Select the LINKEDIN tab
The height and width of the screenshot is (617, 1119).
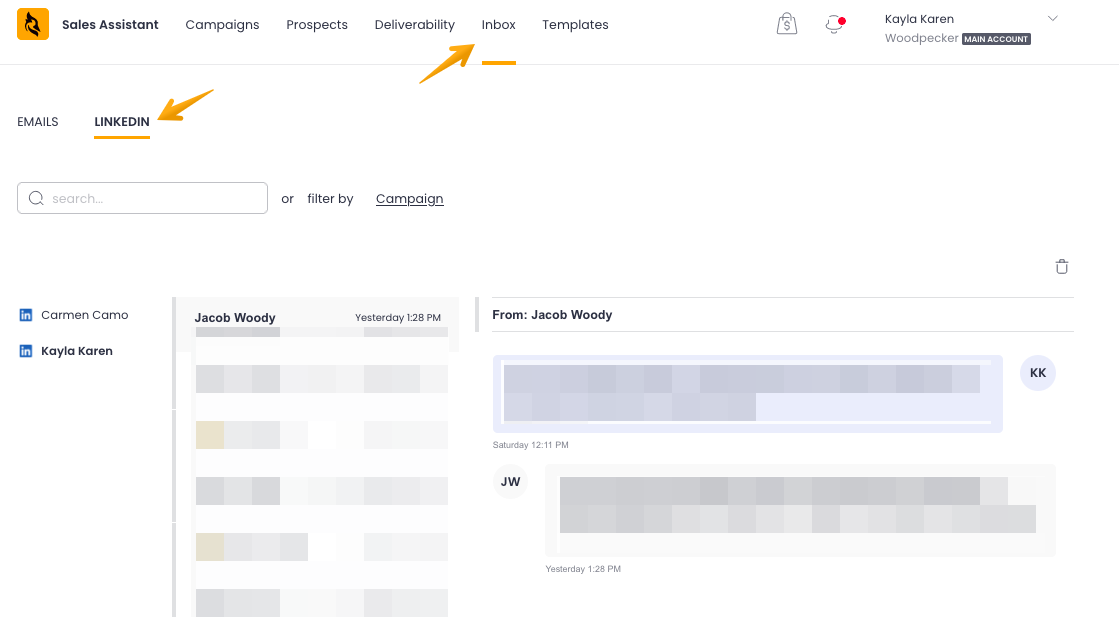point(122,122)
